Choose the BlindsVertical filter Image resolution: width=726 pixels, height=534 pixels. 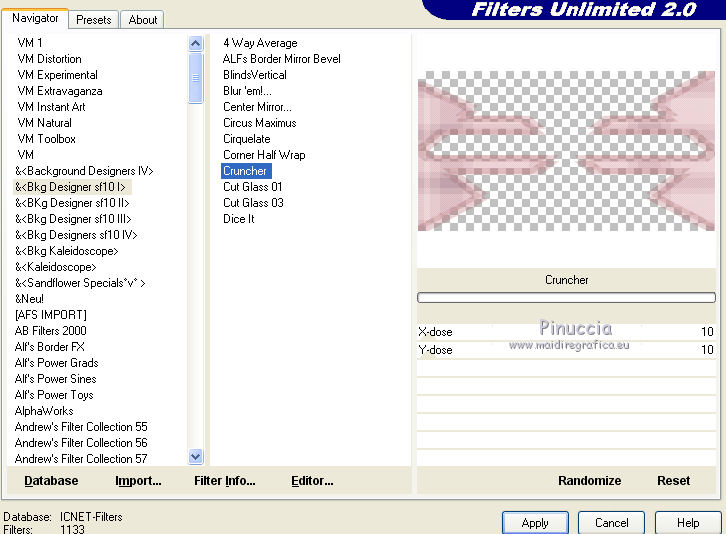pos(255,75)
